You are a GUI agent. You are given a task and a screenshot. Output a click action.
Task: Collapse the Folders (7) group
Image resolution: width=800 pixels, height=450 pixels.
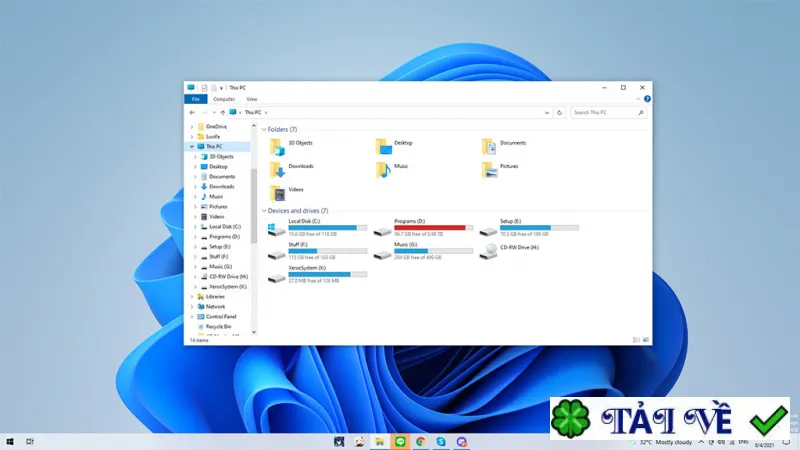click(x=264, y=130)
